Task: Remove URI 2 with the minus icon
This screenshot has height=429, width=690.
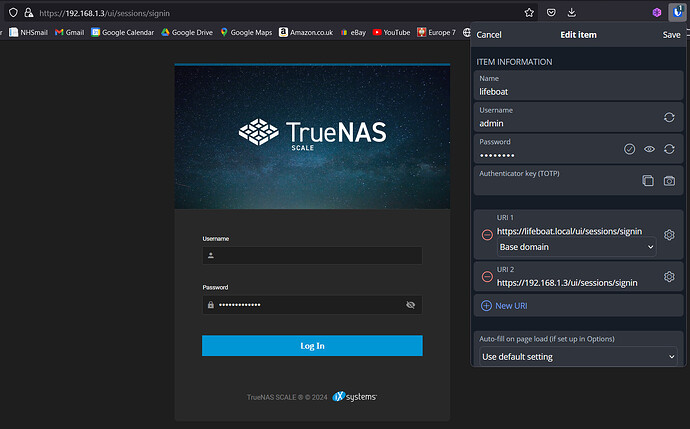Action: [487, 276]
